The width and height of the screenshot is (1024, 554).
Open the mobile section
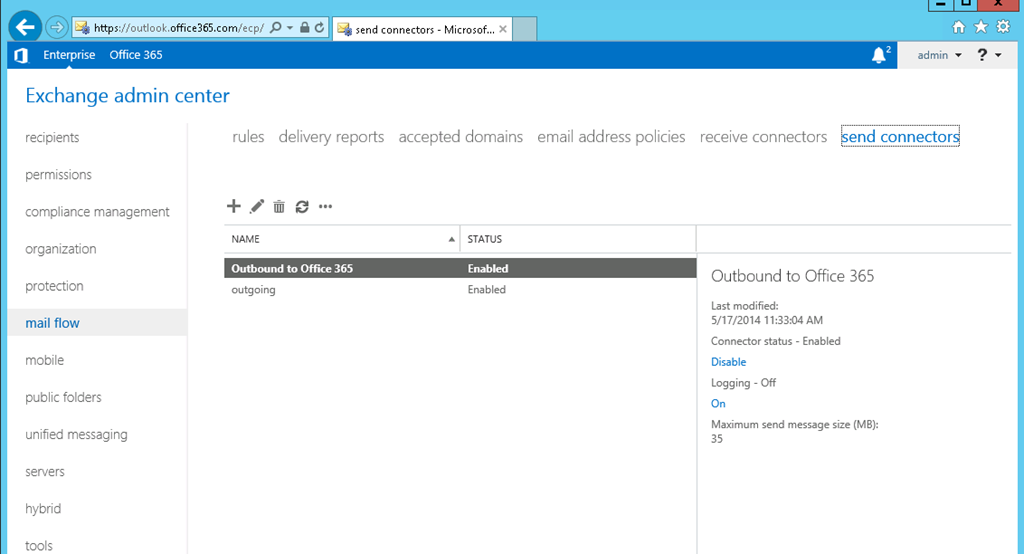click(44, 360)
